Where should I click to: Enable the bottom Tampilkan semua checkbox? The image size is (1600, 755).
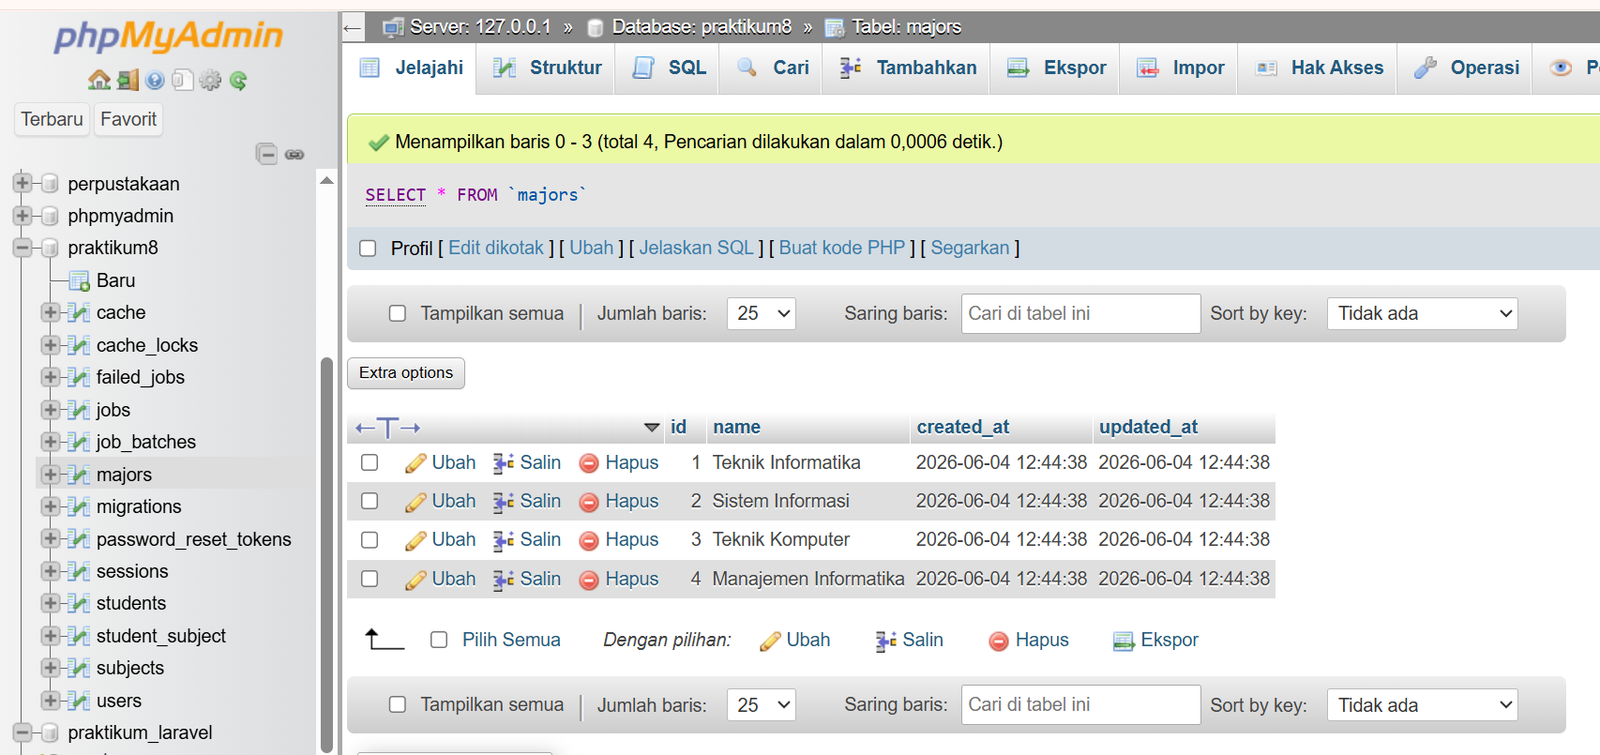coord(398,704)
